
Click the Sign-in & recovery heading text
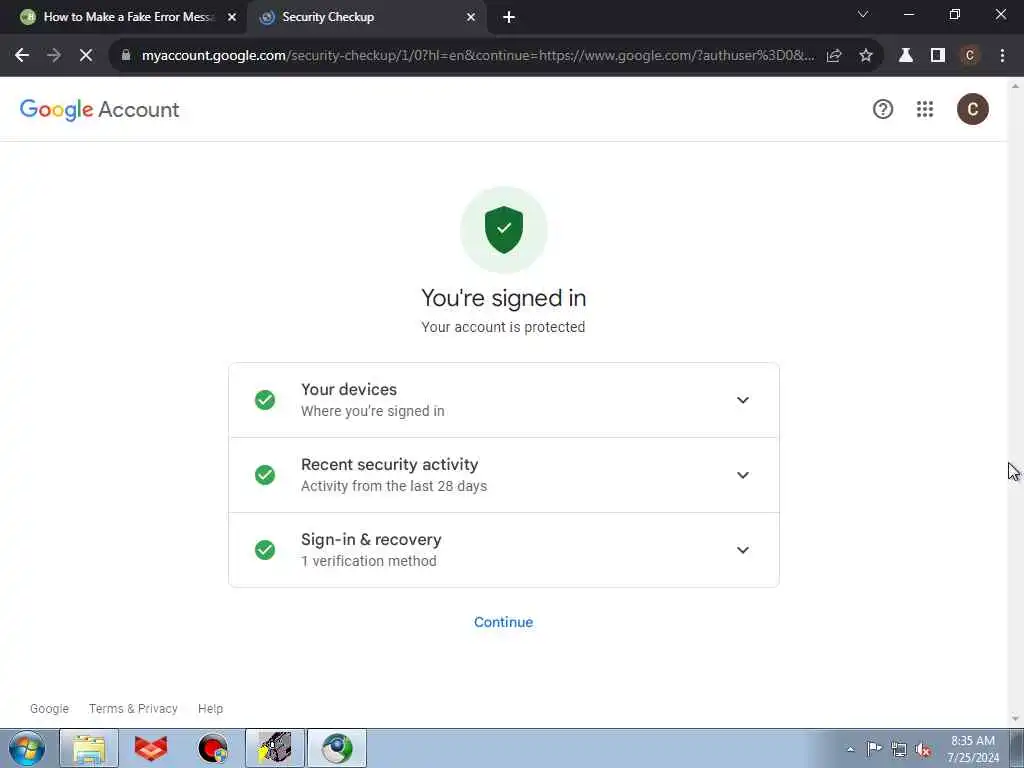click(x=371, y=539)
